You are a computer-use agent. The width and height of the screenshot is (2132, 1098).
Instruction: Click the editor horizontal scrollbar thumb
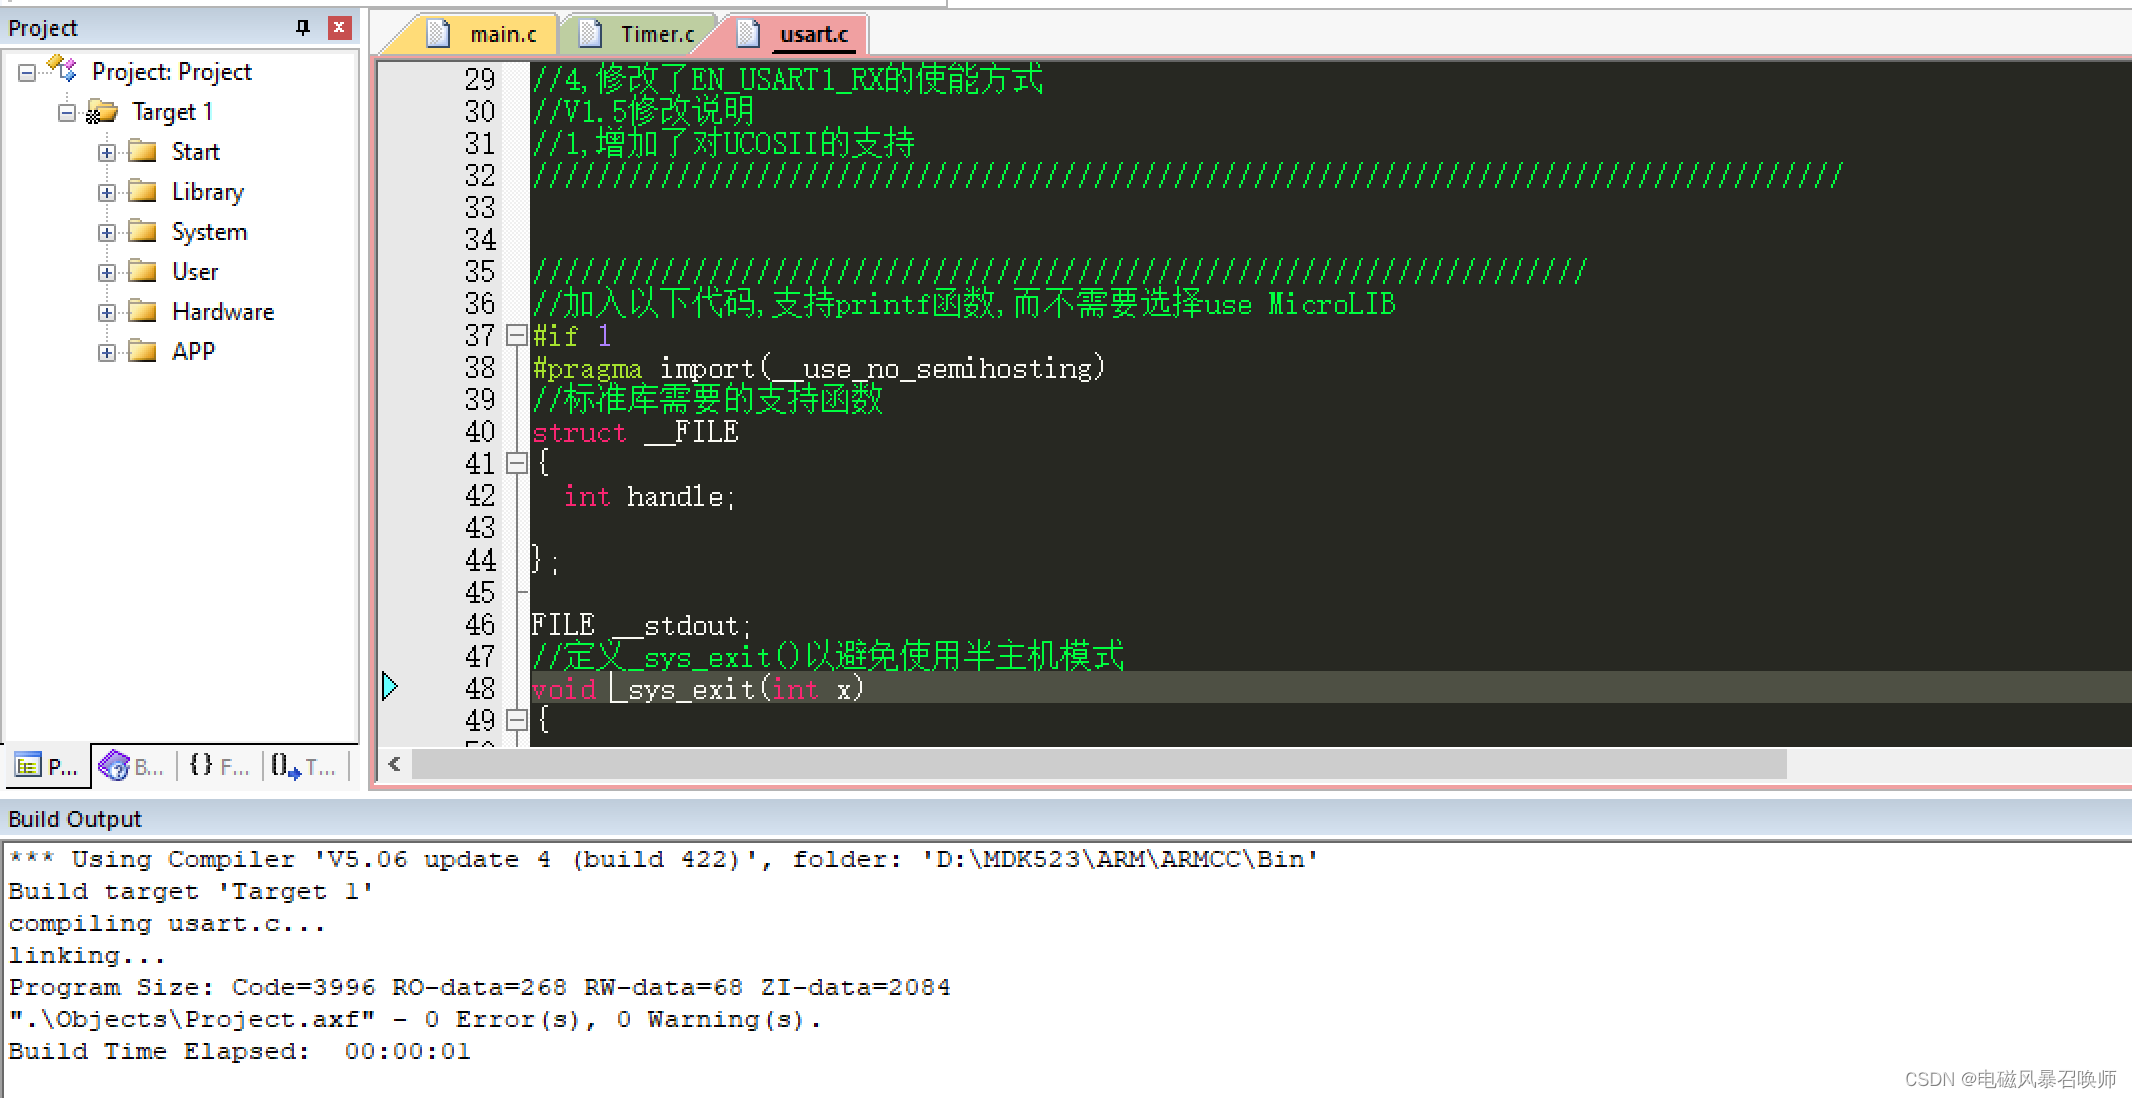[1098, 765]
